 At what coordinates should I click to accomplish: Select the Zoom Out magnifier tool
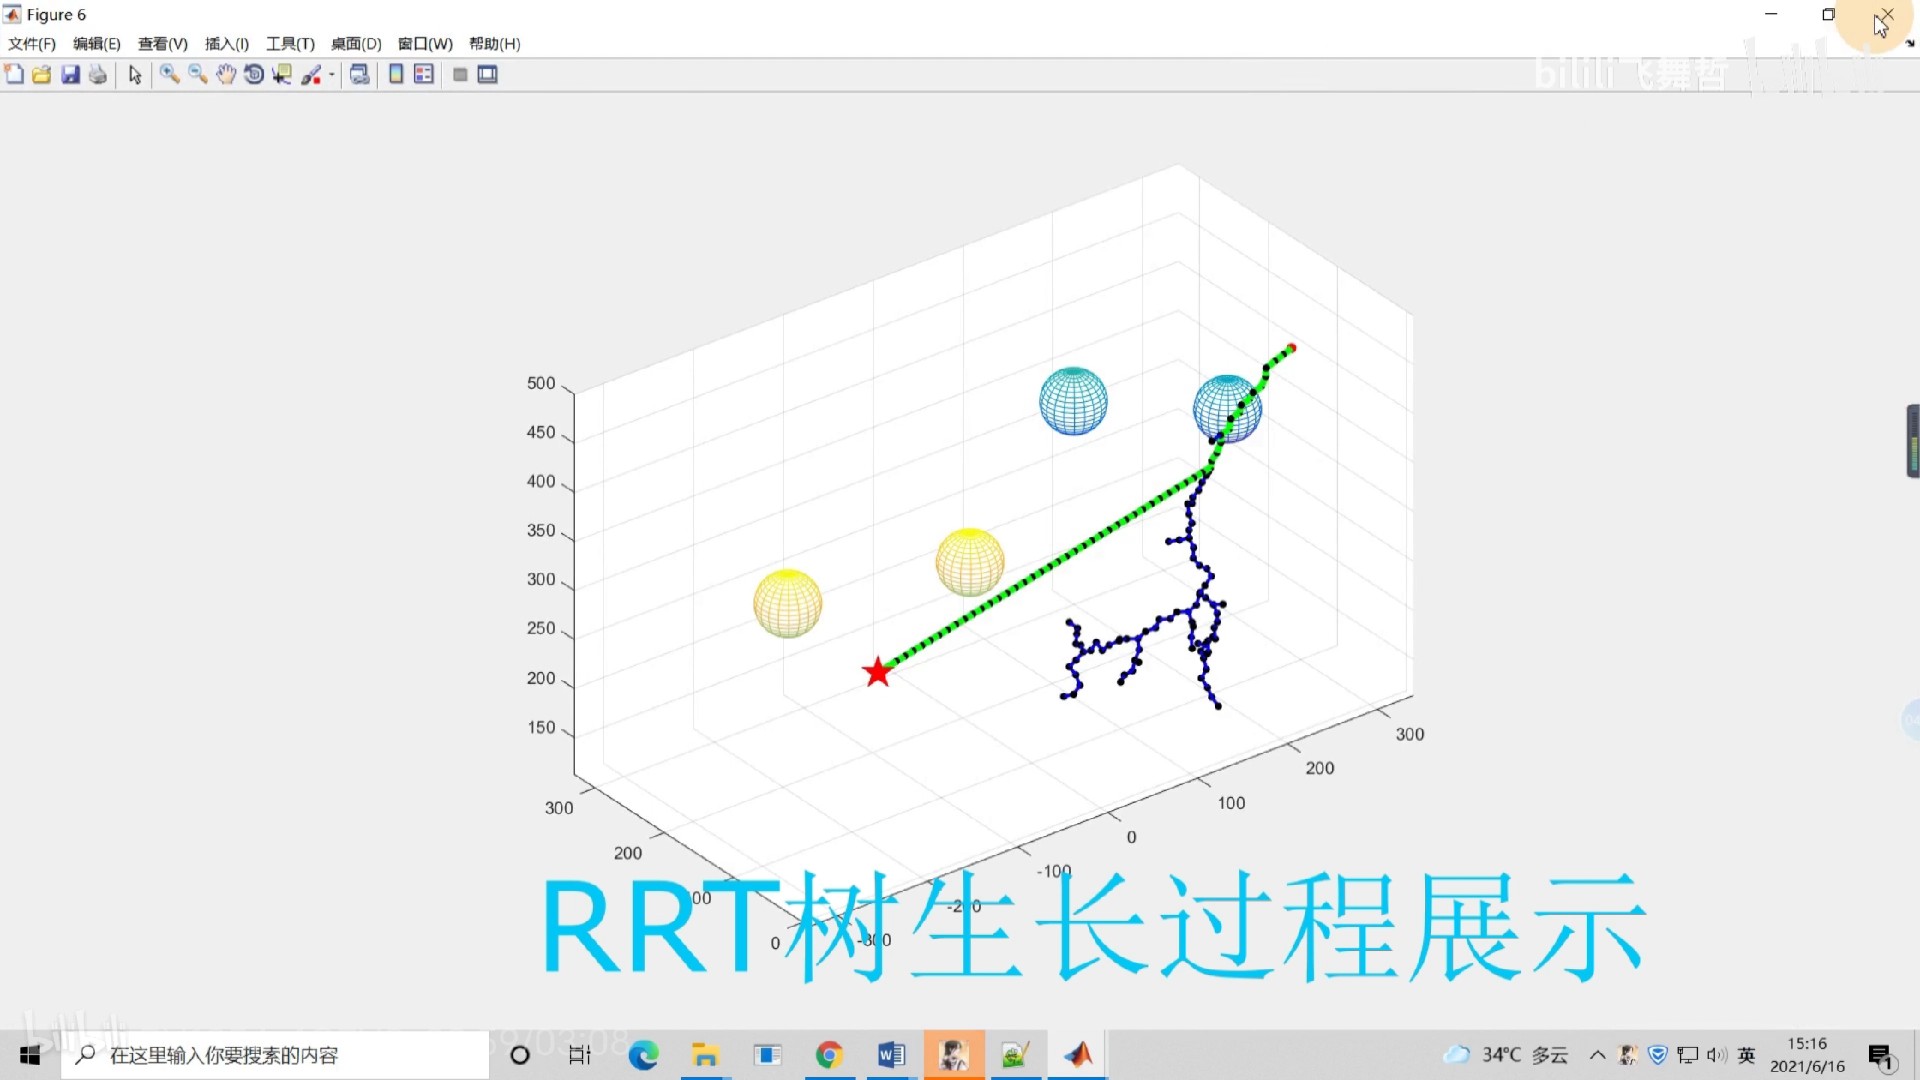click(197, 75)
